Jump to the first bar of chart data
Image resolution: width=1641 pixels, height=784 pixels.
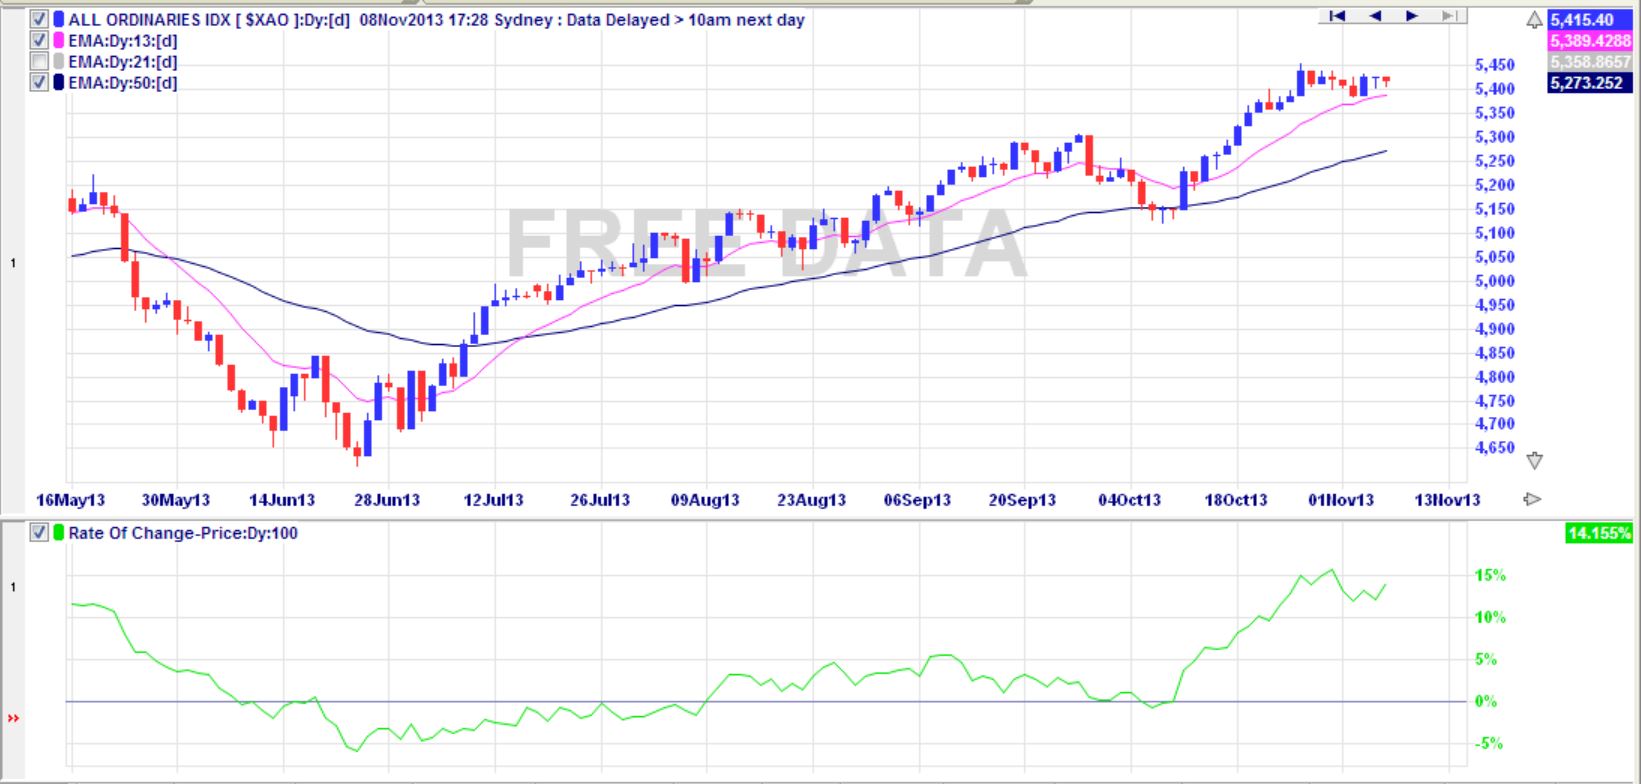coord(1337,16)
